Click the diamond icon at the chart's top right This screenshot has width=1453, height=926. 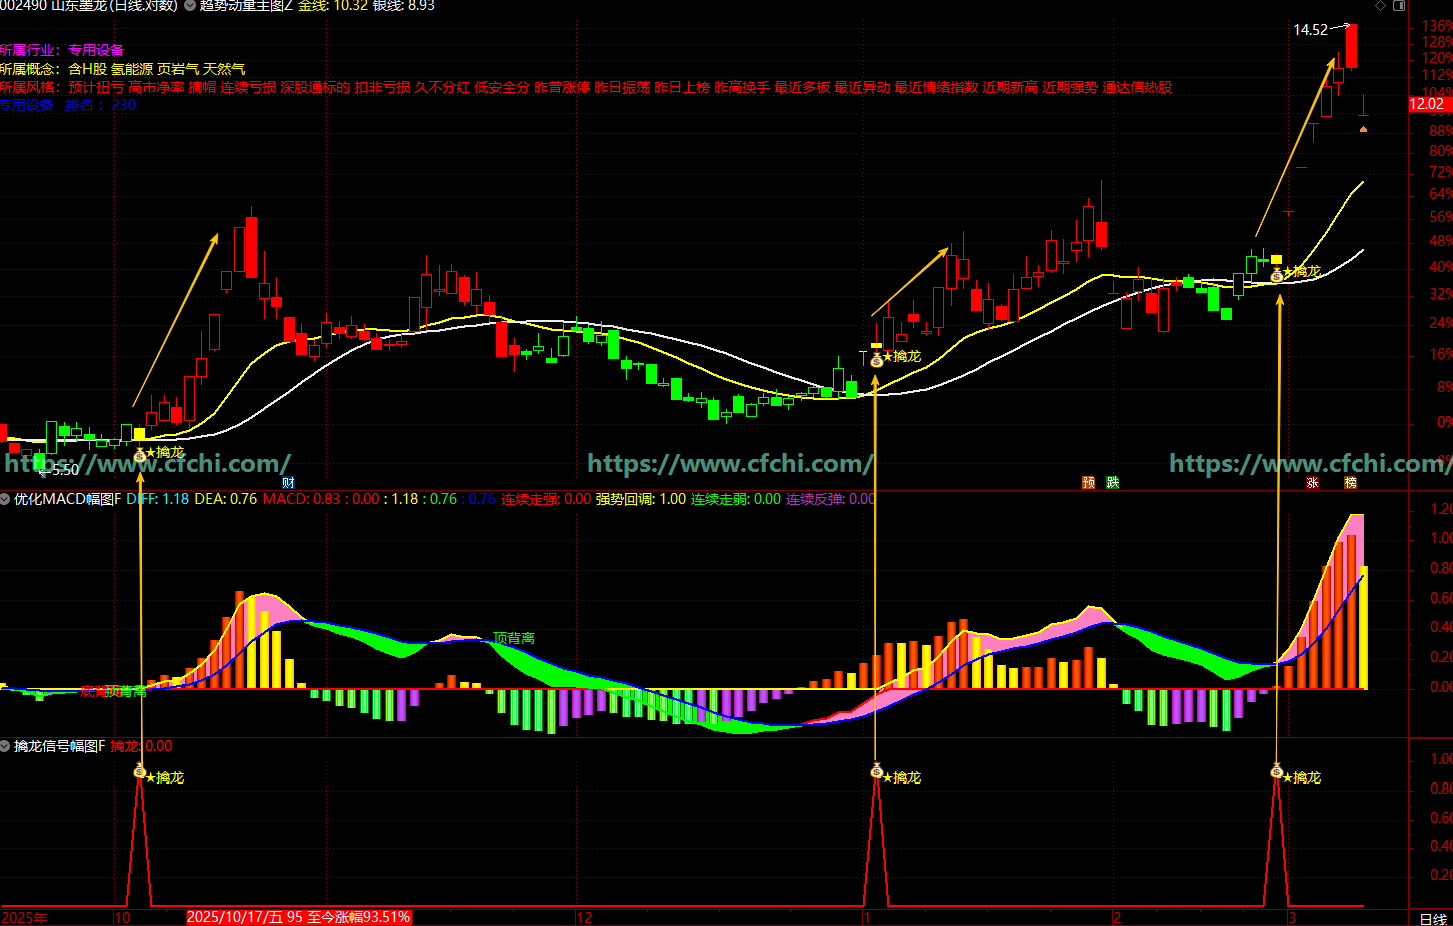pos(1381,6)
